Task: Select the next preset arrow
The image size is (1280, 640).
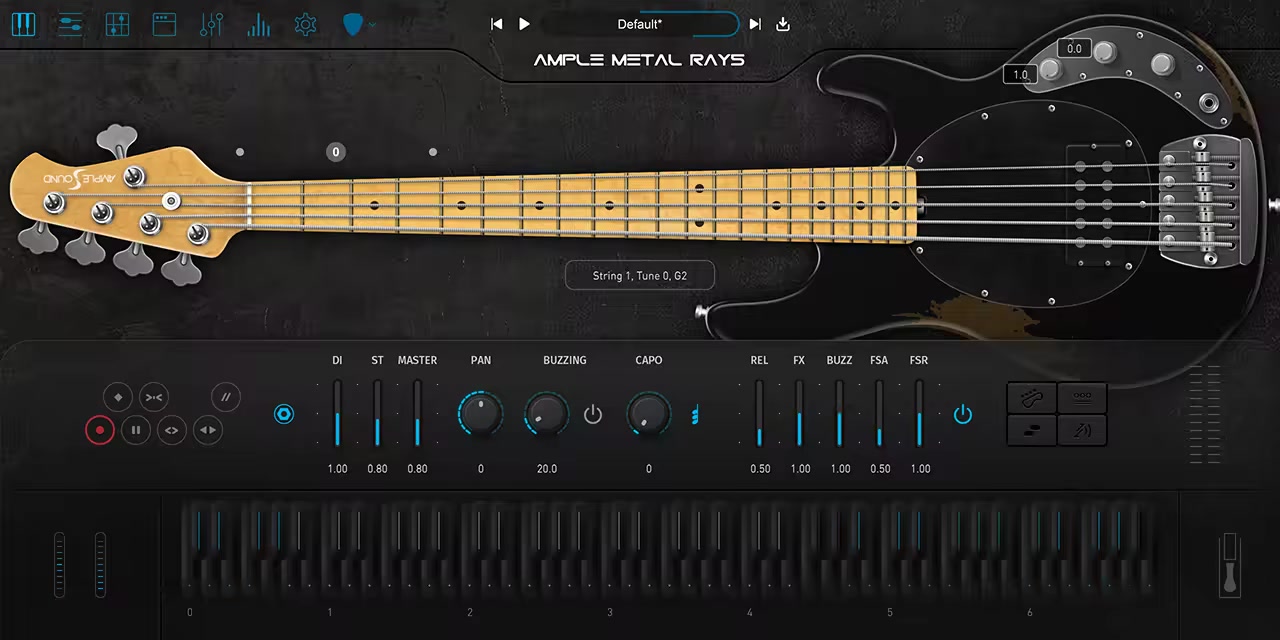Action: (x=755, y=24)
